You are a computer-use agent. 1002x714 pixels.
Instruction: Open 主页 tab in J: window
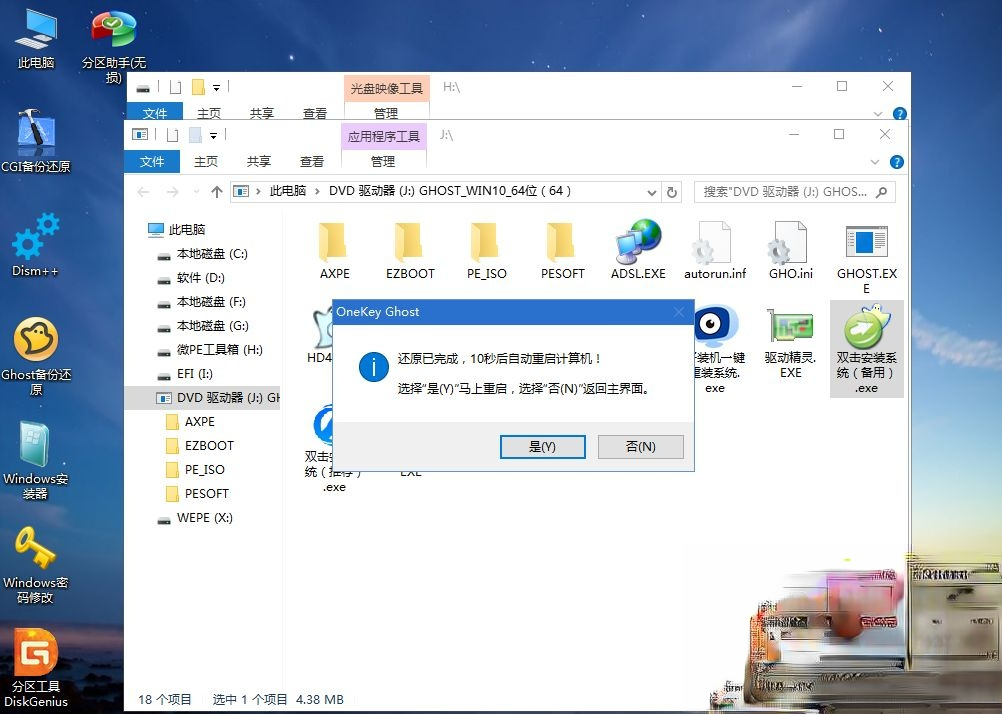click(206, 162)
